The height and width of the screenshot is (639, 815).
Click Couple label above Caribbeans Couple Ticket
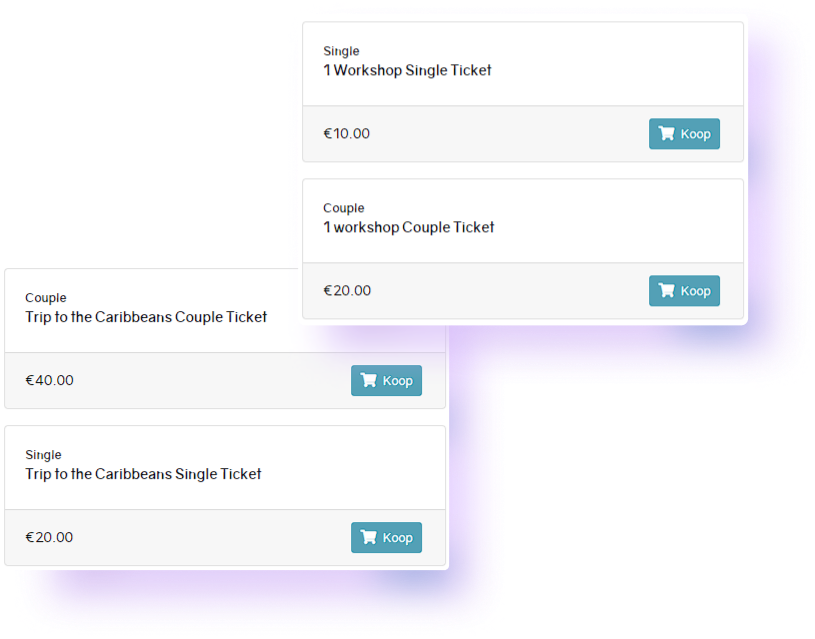tap(46, 298)
